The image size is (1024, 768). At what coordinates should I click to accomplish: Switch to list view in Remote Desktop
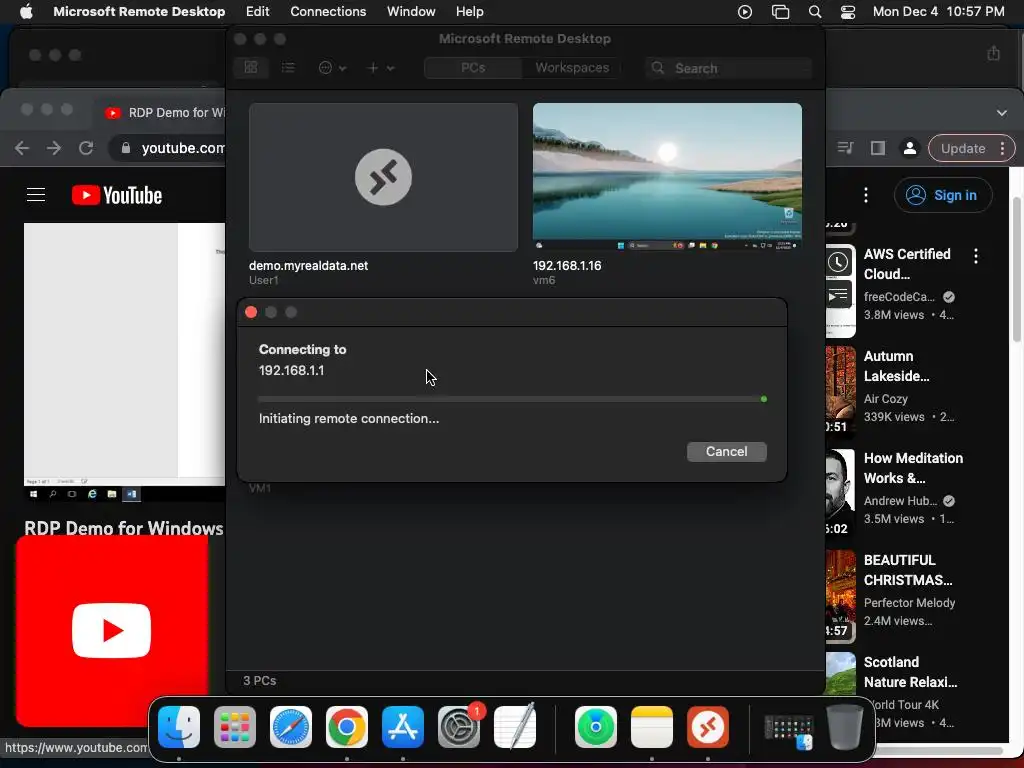(x=288, y=68)
